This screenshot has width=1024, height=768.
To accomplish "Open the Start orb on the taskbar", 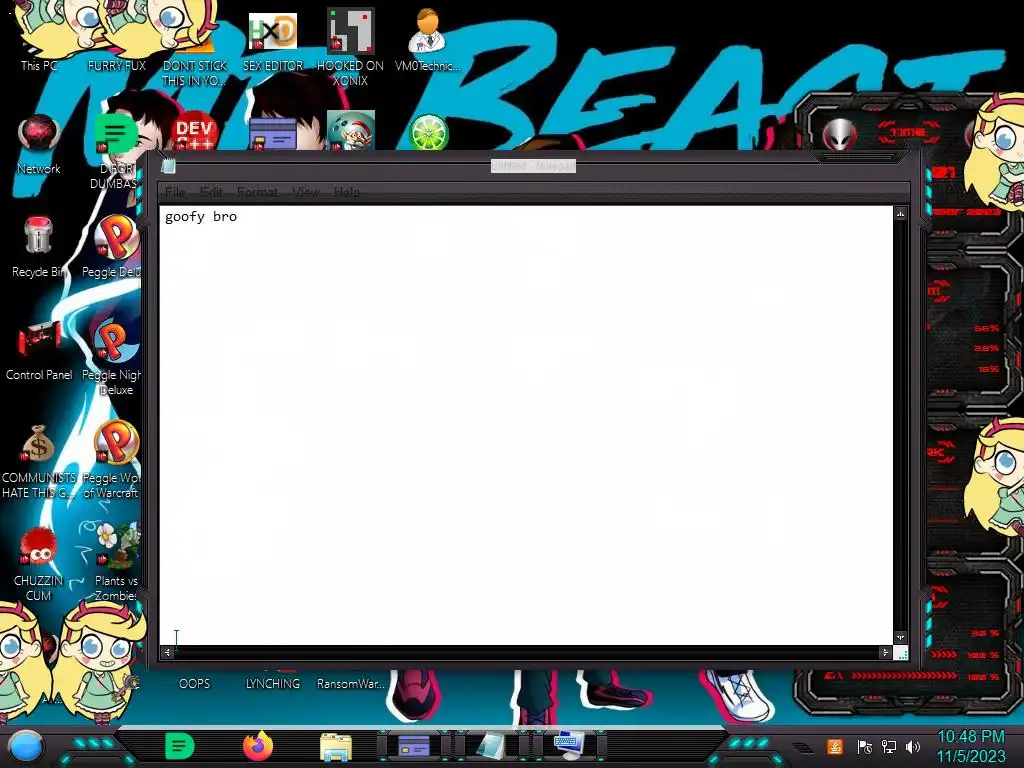I will pyautogui.click(x=26, y=747).
